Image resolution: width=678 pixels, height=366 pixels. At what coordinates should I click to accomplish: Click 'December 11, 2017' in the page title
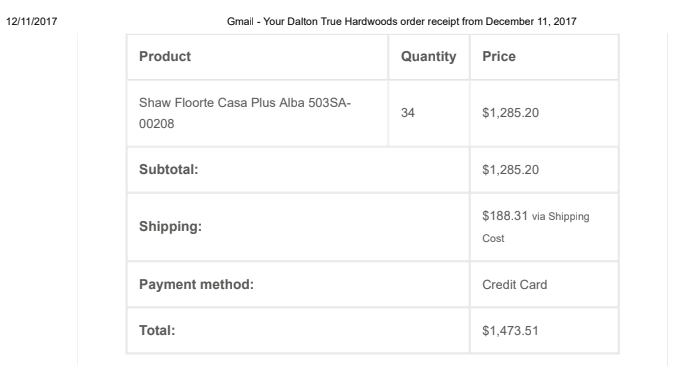tap(531, 22)
